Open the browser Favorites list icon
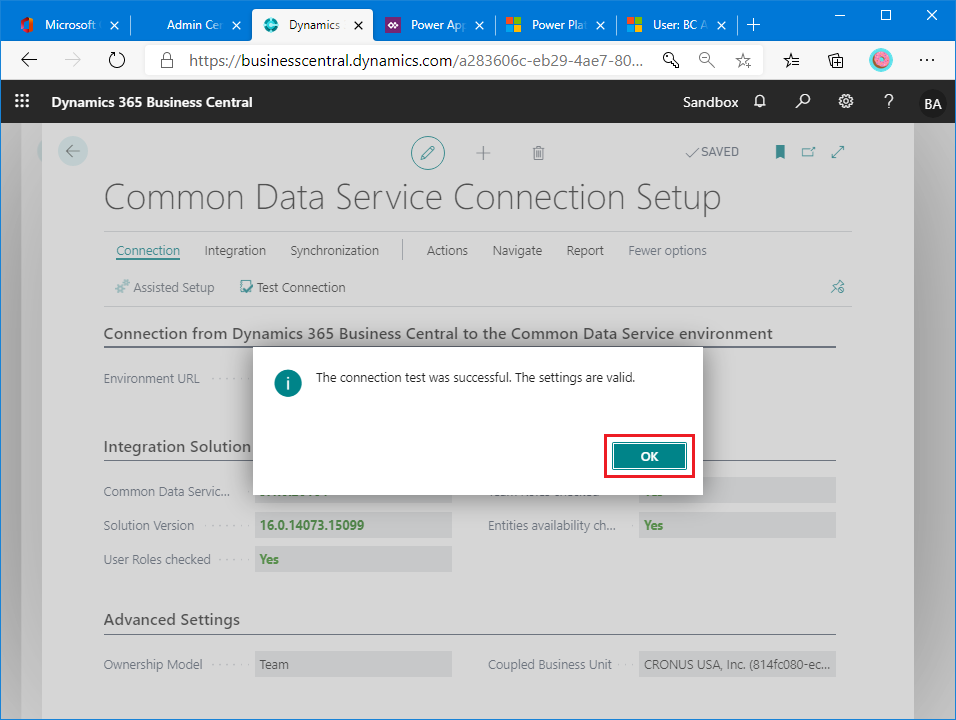This screenshot has width=956, height=720. (791, 60)
